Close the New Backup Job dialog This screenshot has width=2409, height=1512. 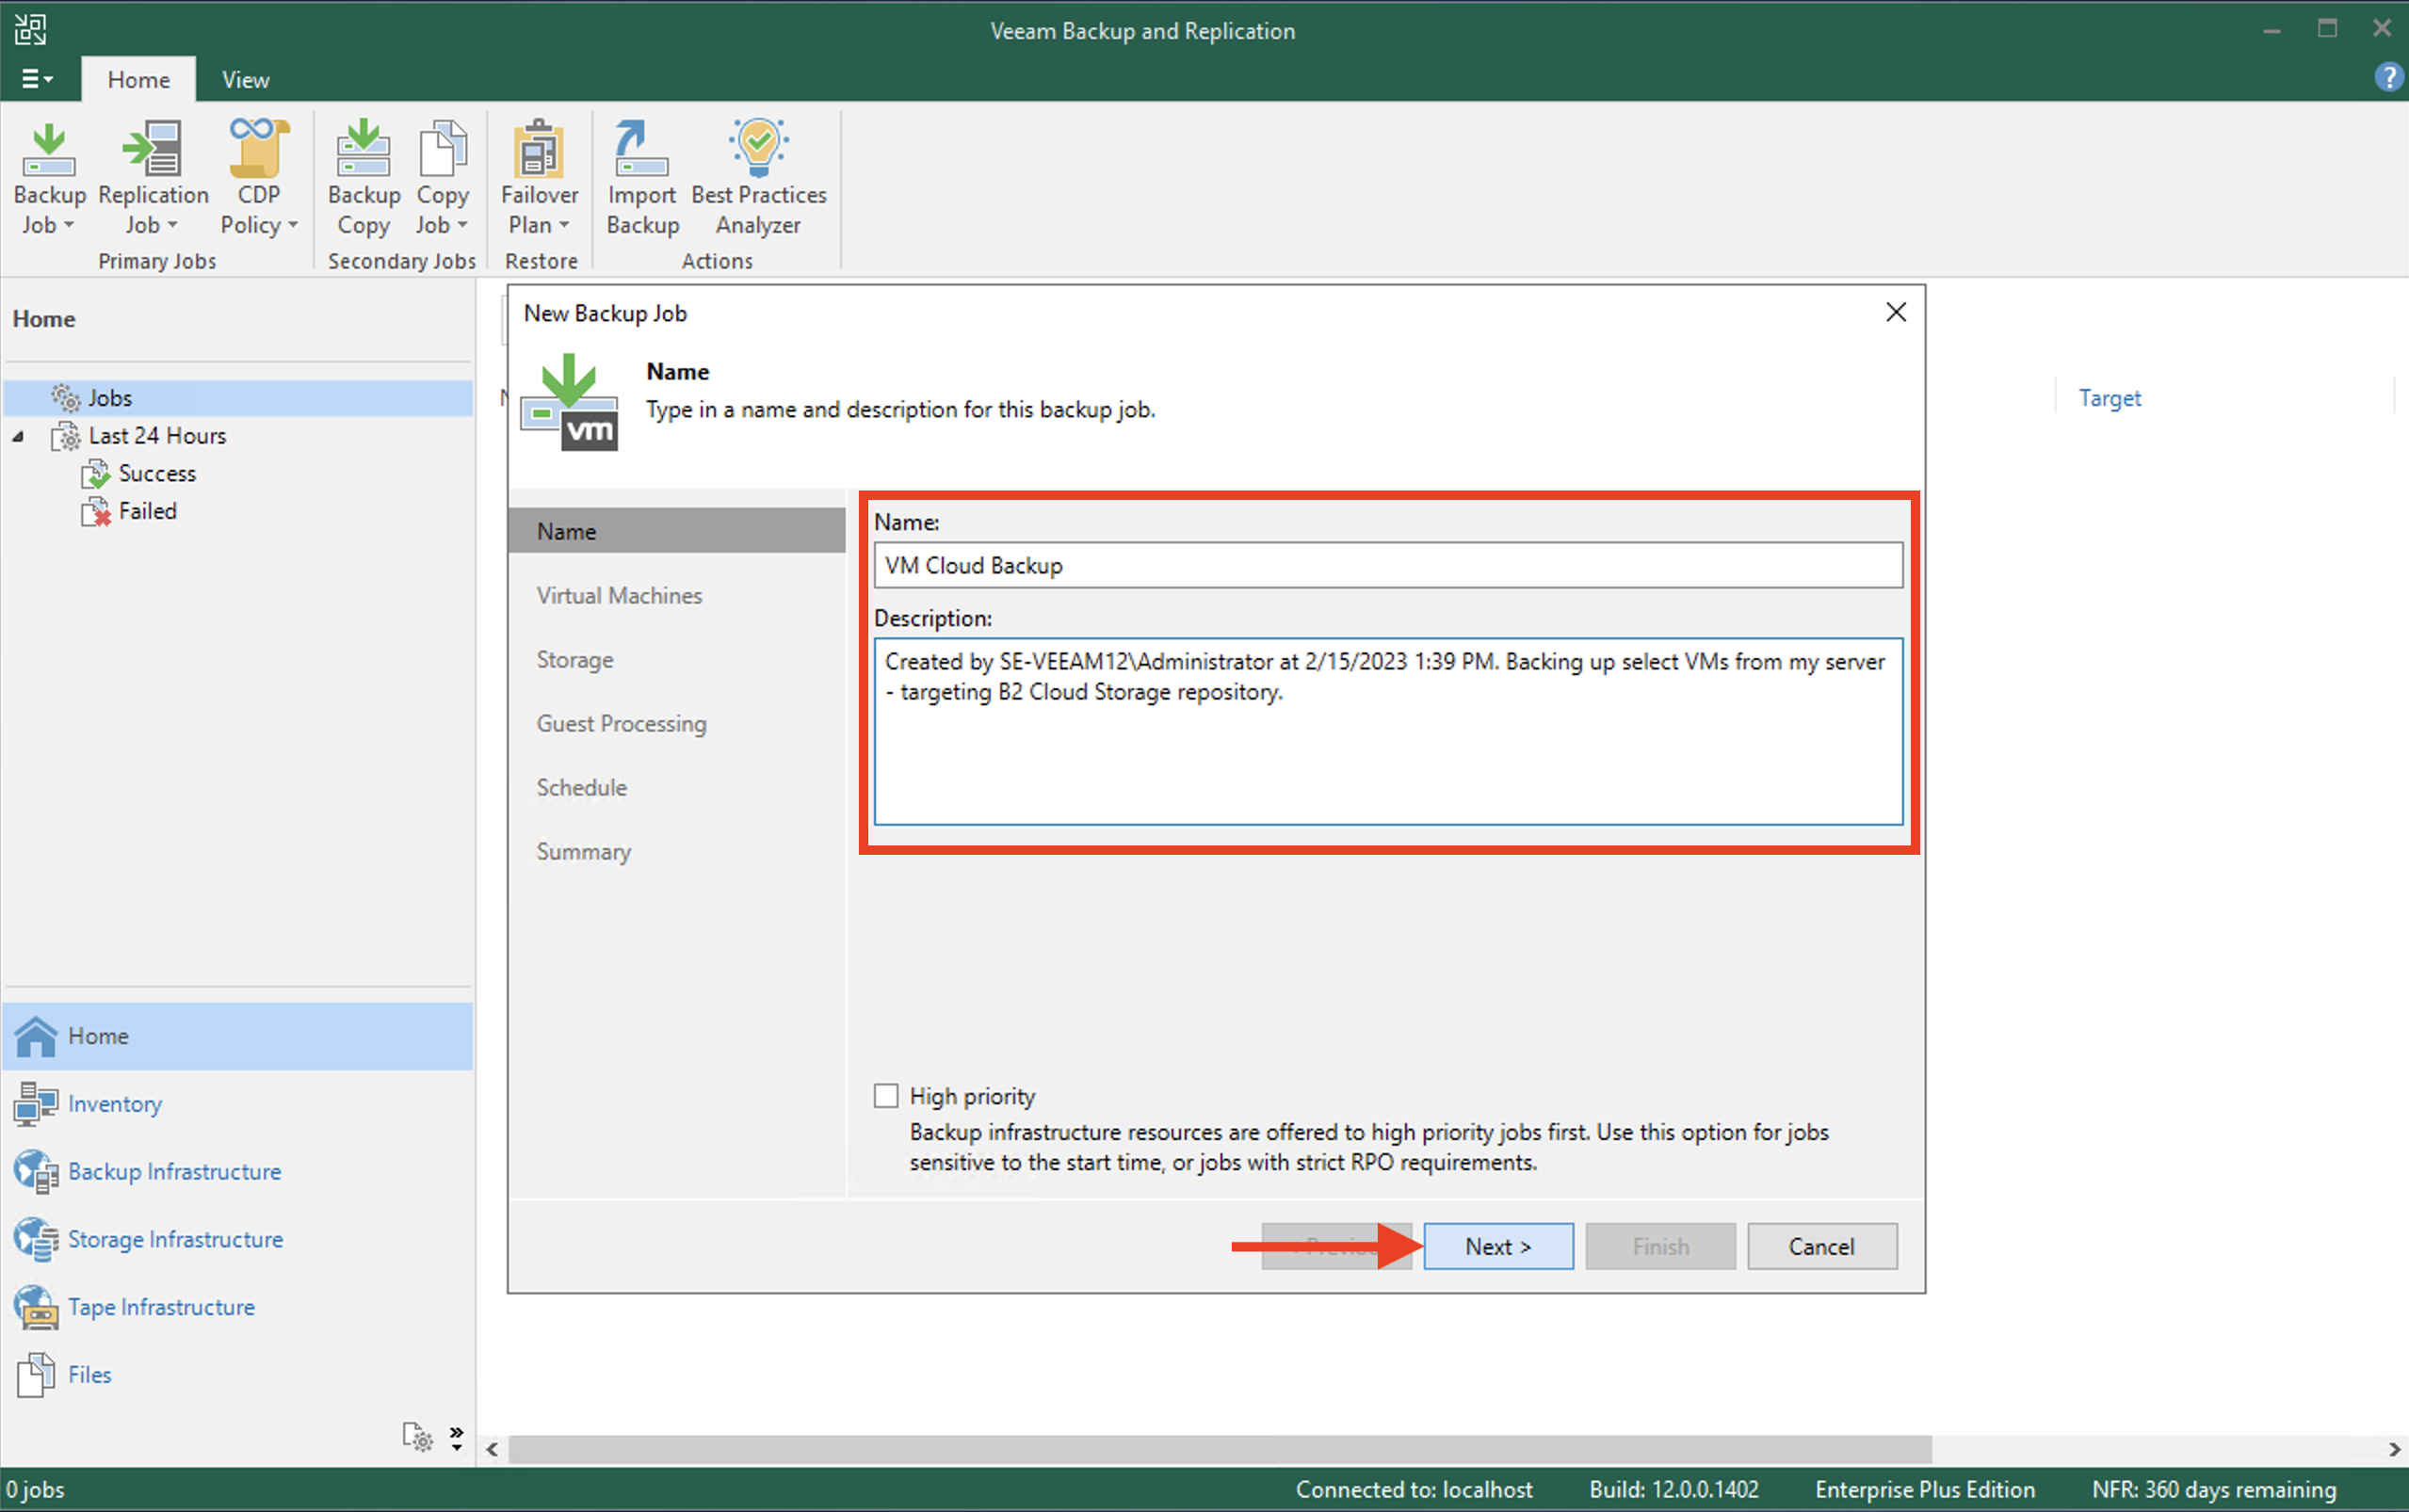[1896, 313]
